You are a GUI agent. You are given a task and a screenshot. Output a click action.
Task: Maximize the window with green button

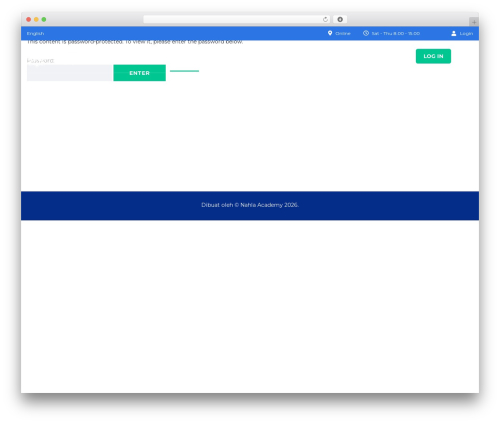point(44,19)
